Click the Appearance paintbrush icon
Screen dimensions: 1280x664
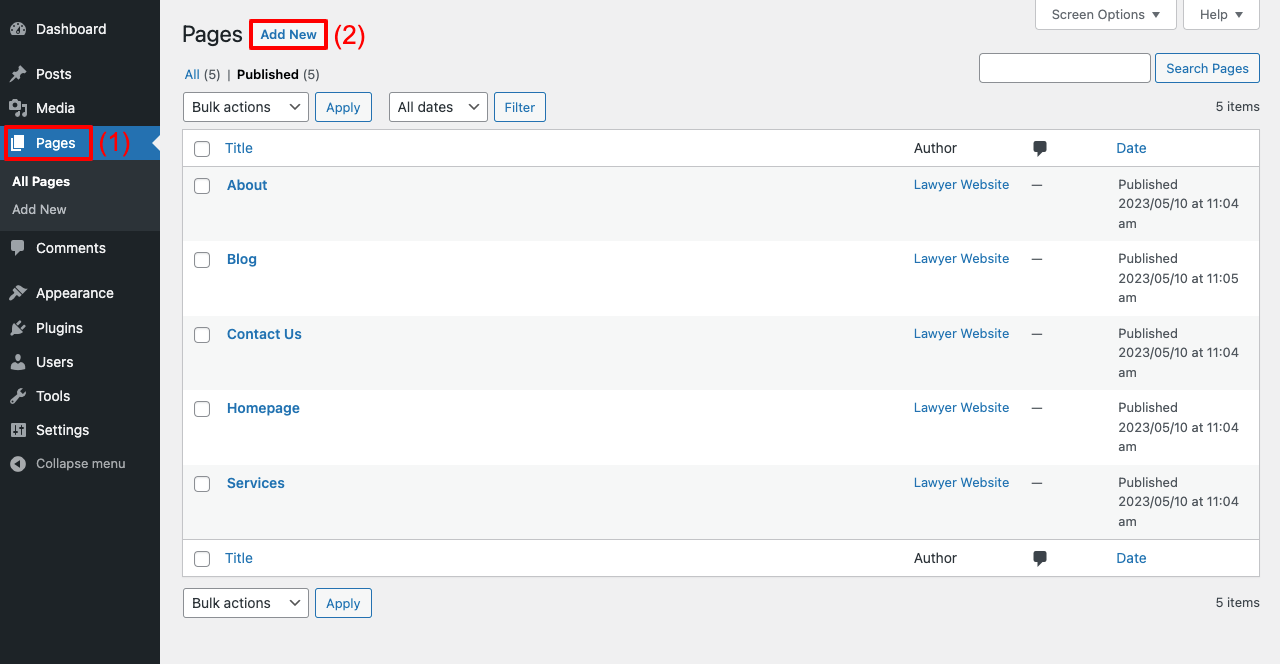pyautogui.click(x=18, y=293)
